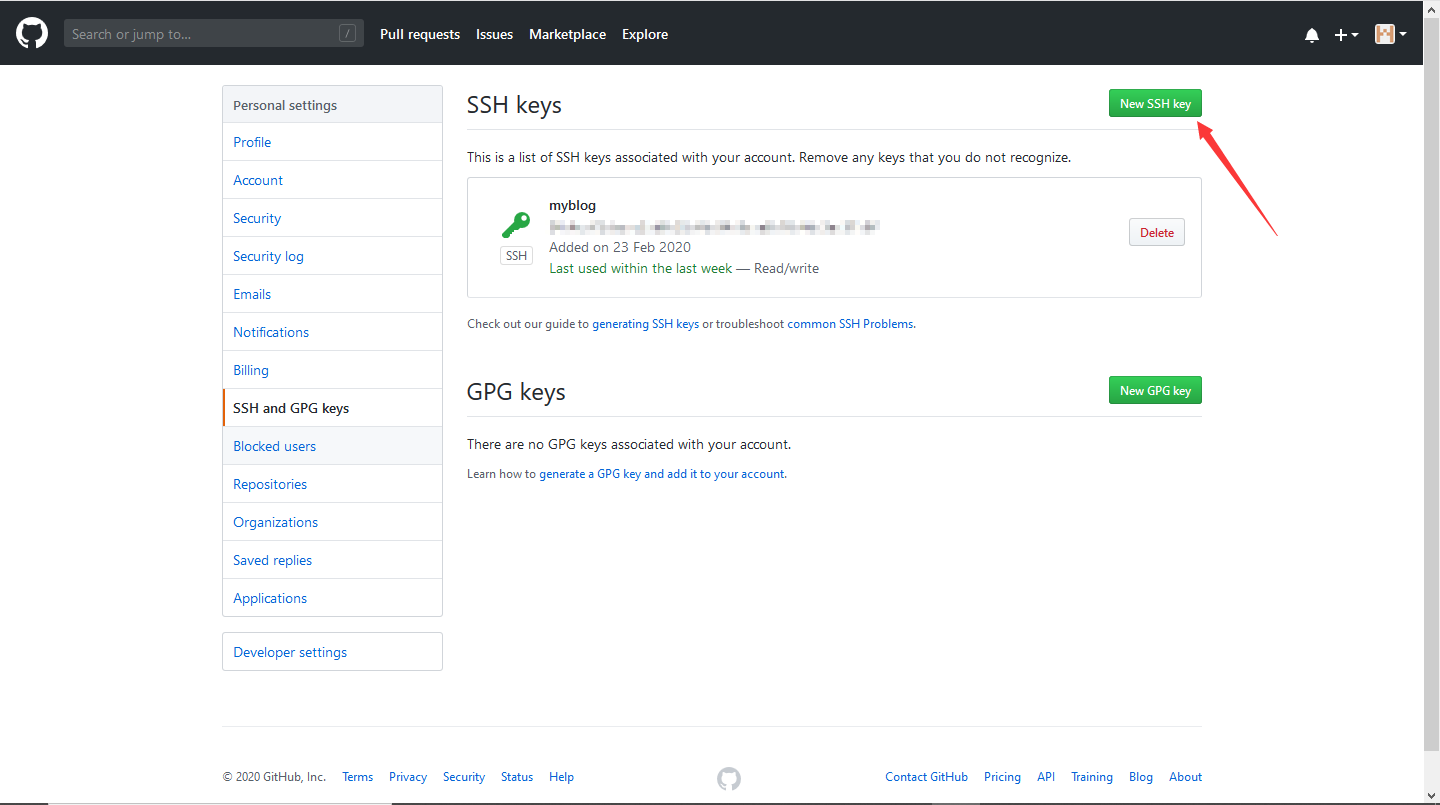Open Repositories settings in sidebar
Image resolution: width=1440 pixels, height=805 pixels.
[x=332, y=484]
